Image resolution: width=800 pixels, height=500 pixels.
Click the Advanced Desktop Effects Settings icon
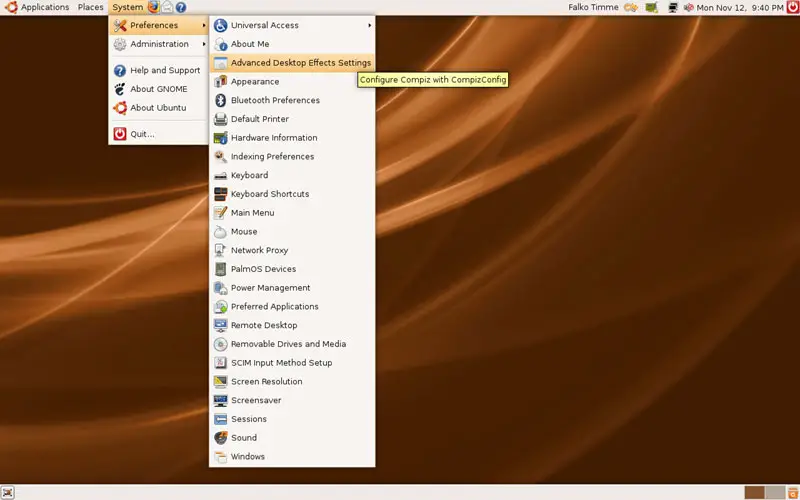[x=220, y=63]
